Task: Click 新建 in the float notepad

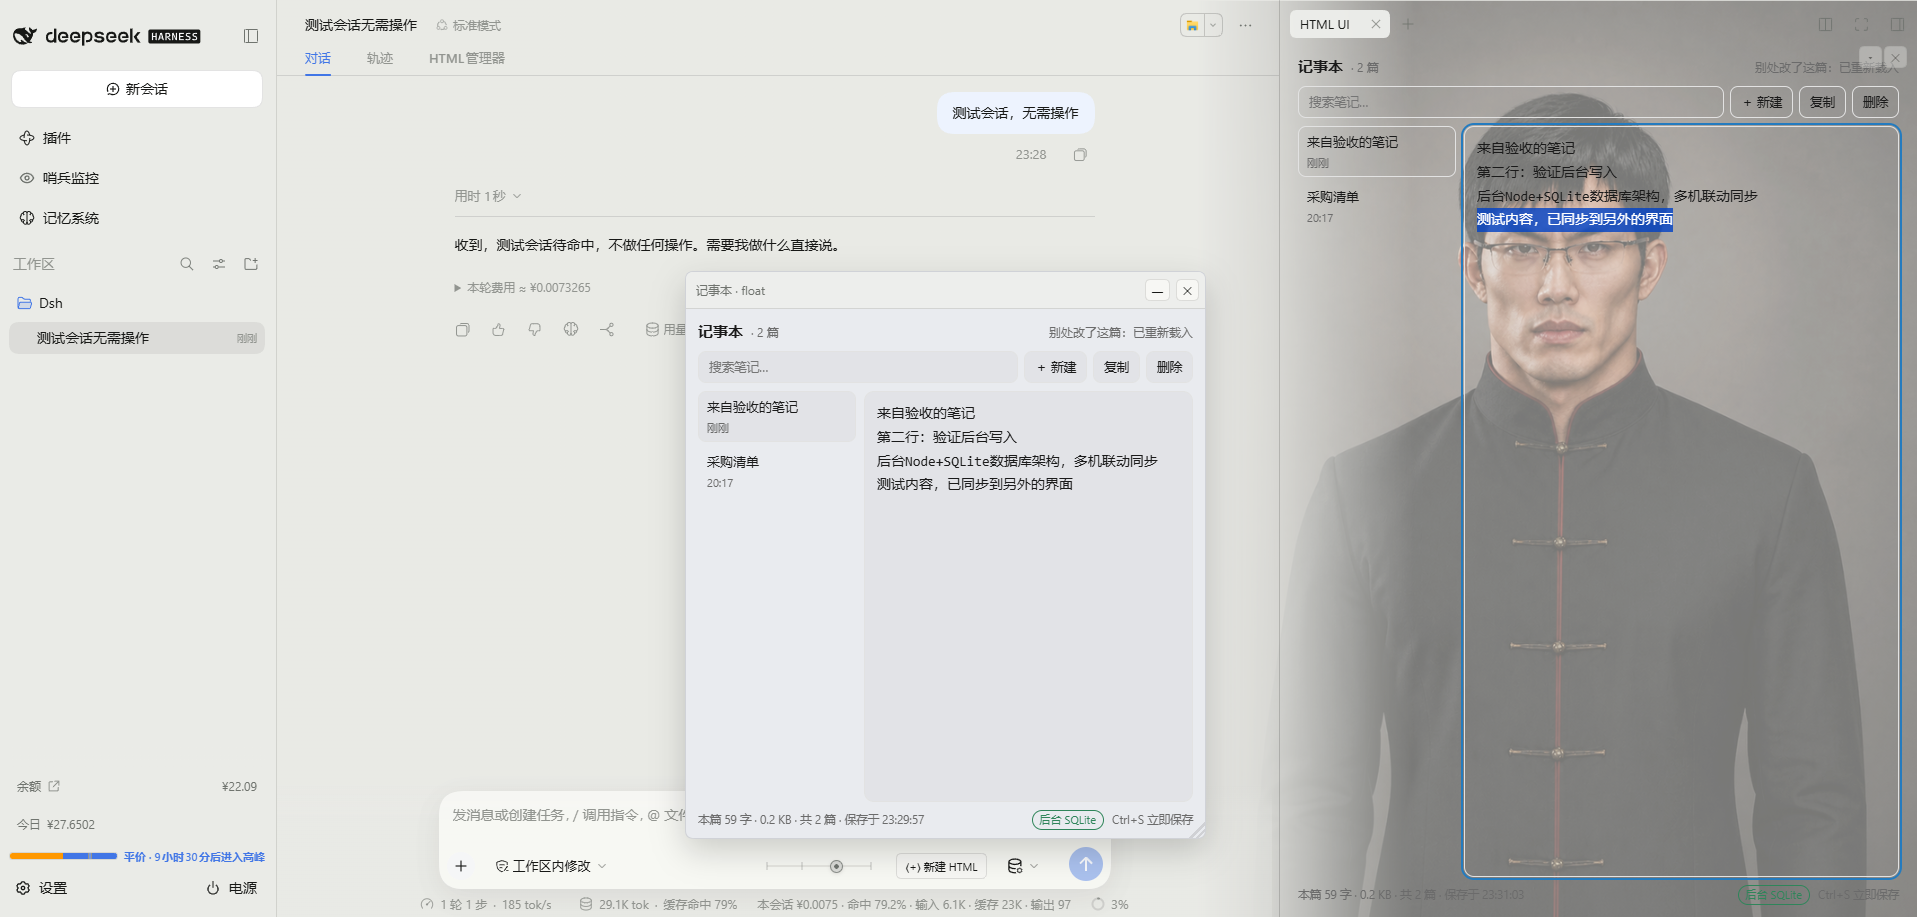Action: [1056, 367]
